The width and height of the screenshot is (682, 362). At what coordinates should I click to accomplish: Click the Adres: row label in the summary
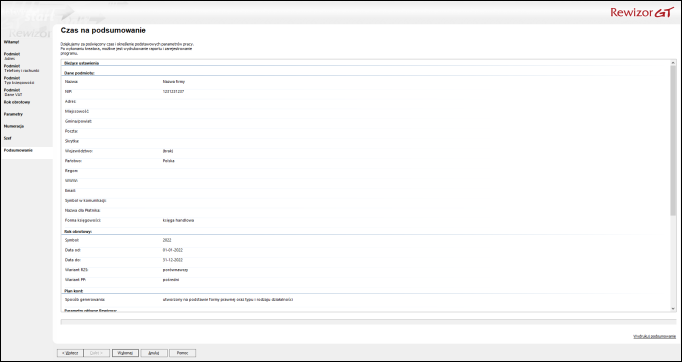click(x=70, y=101)
